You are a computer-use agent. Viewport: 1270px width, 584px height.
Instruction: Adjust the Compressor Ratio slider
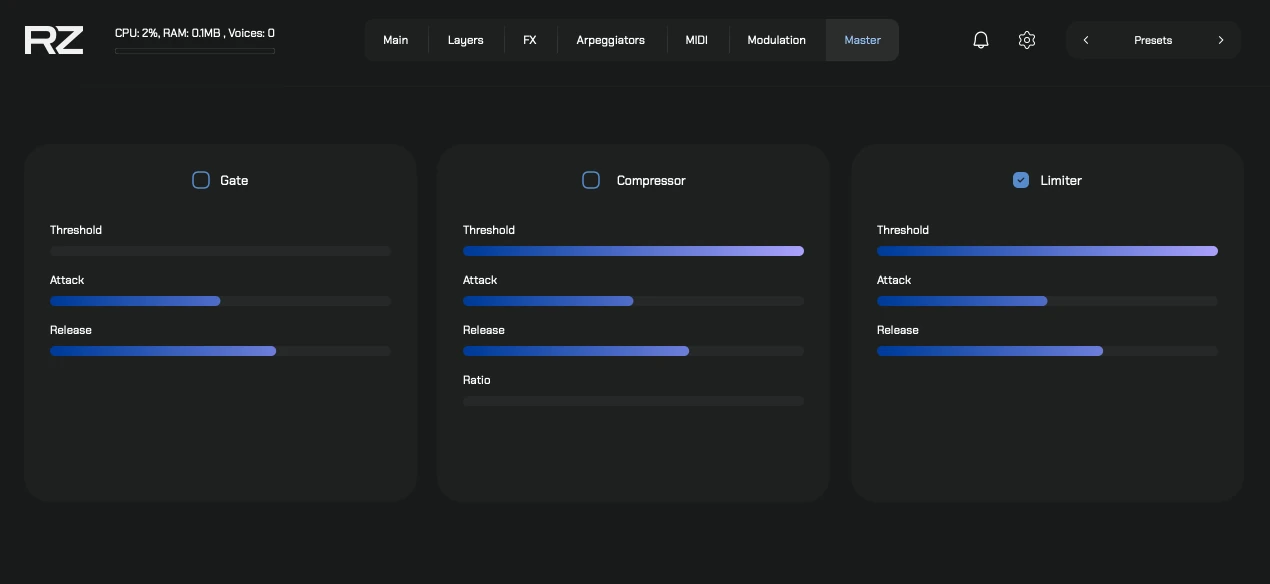[633, 401]
